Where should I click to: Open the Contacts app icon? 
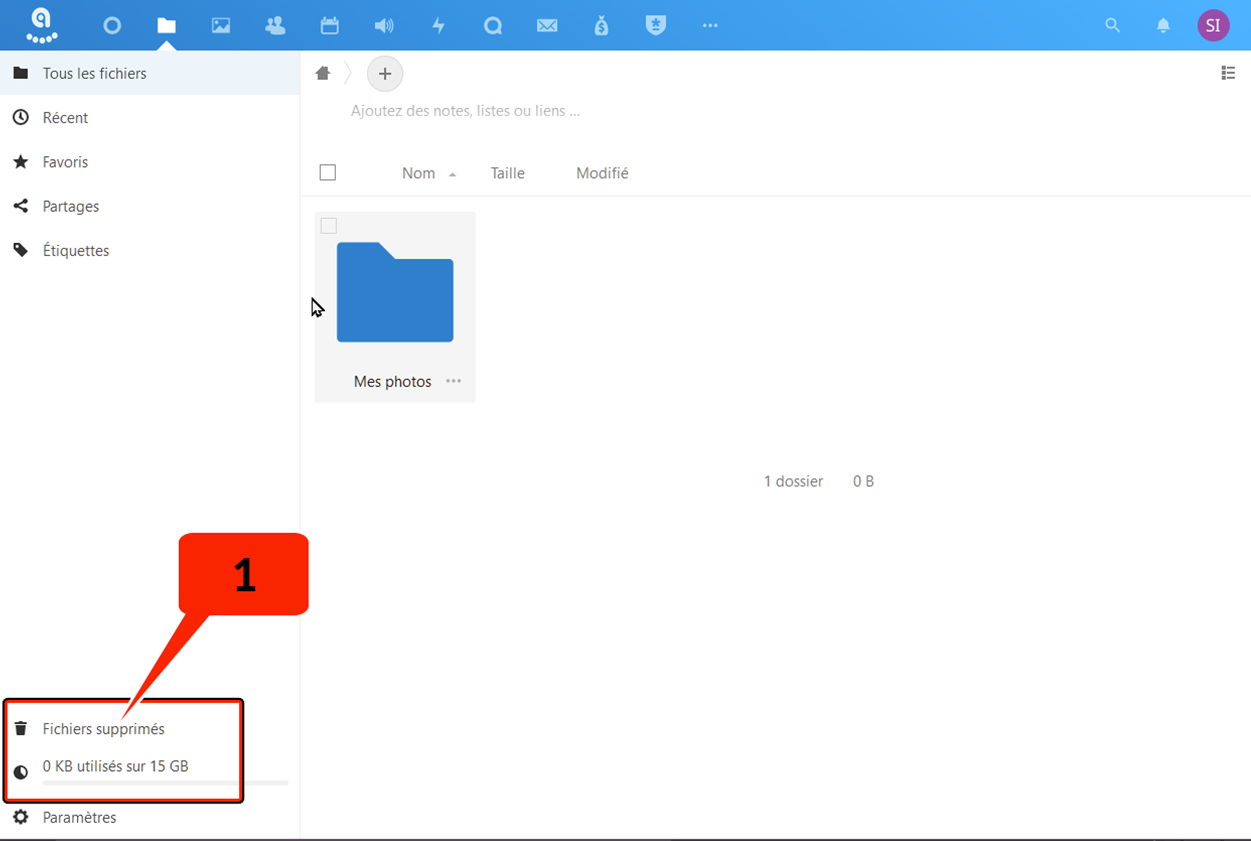[x=275, y=26]
